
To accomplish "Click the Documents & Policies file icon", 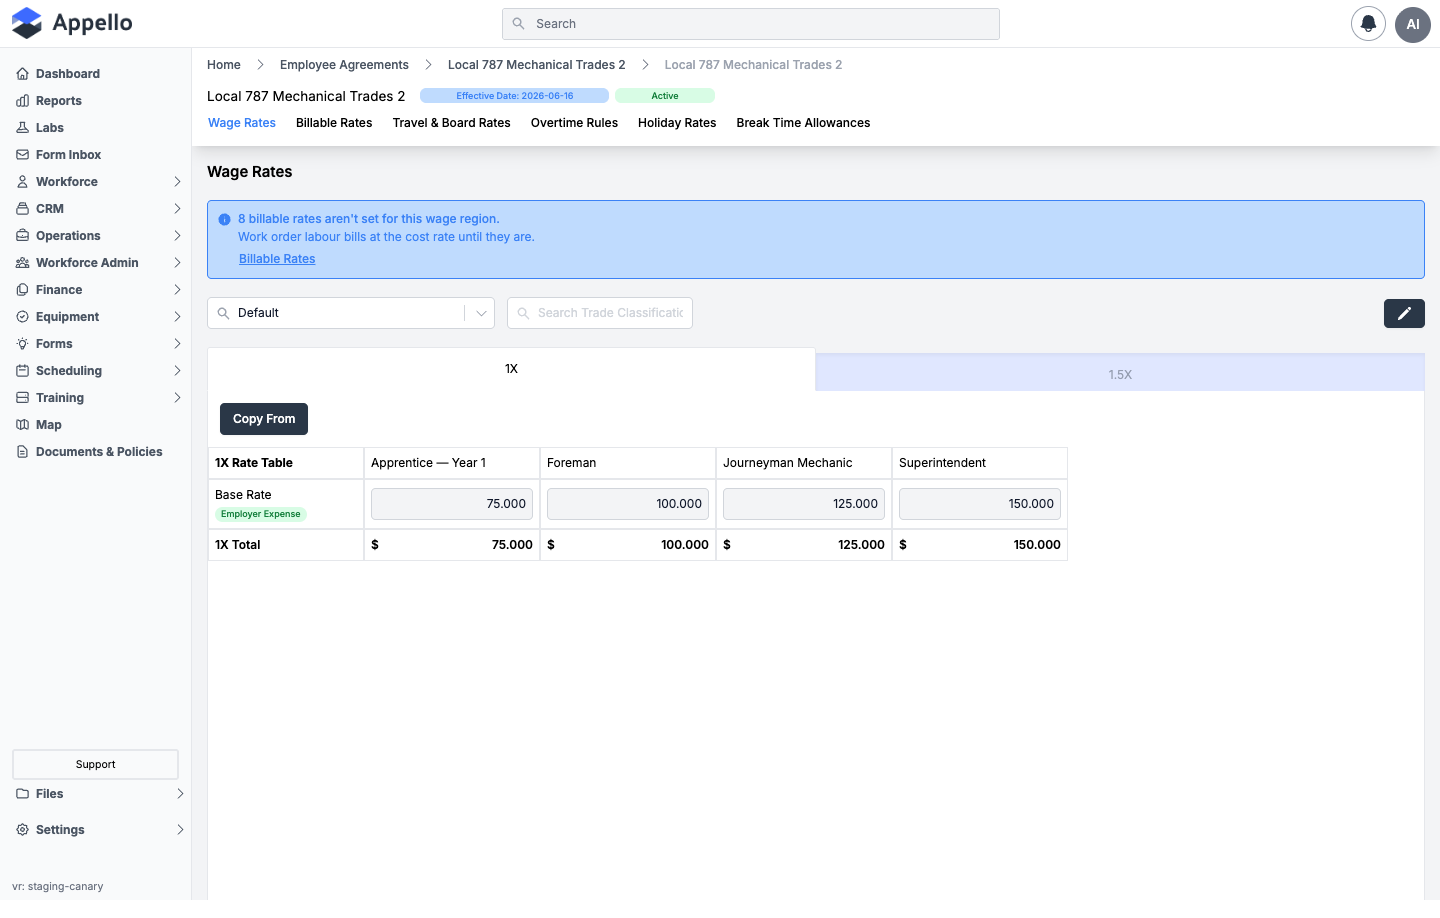I will click(22, 452).
